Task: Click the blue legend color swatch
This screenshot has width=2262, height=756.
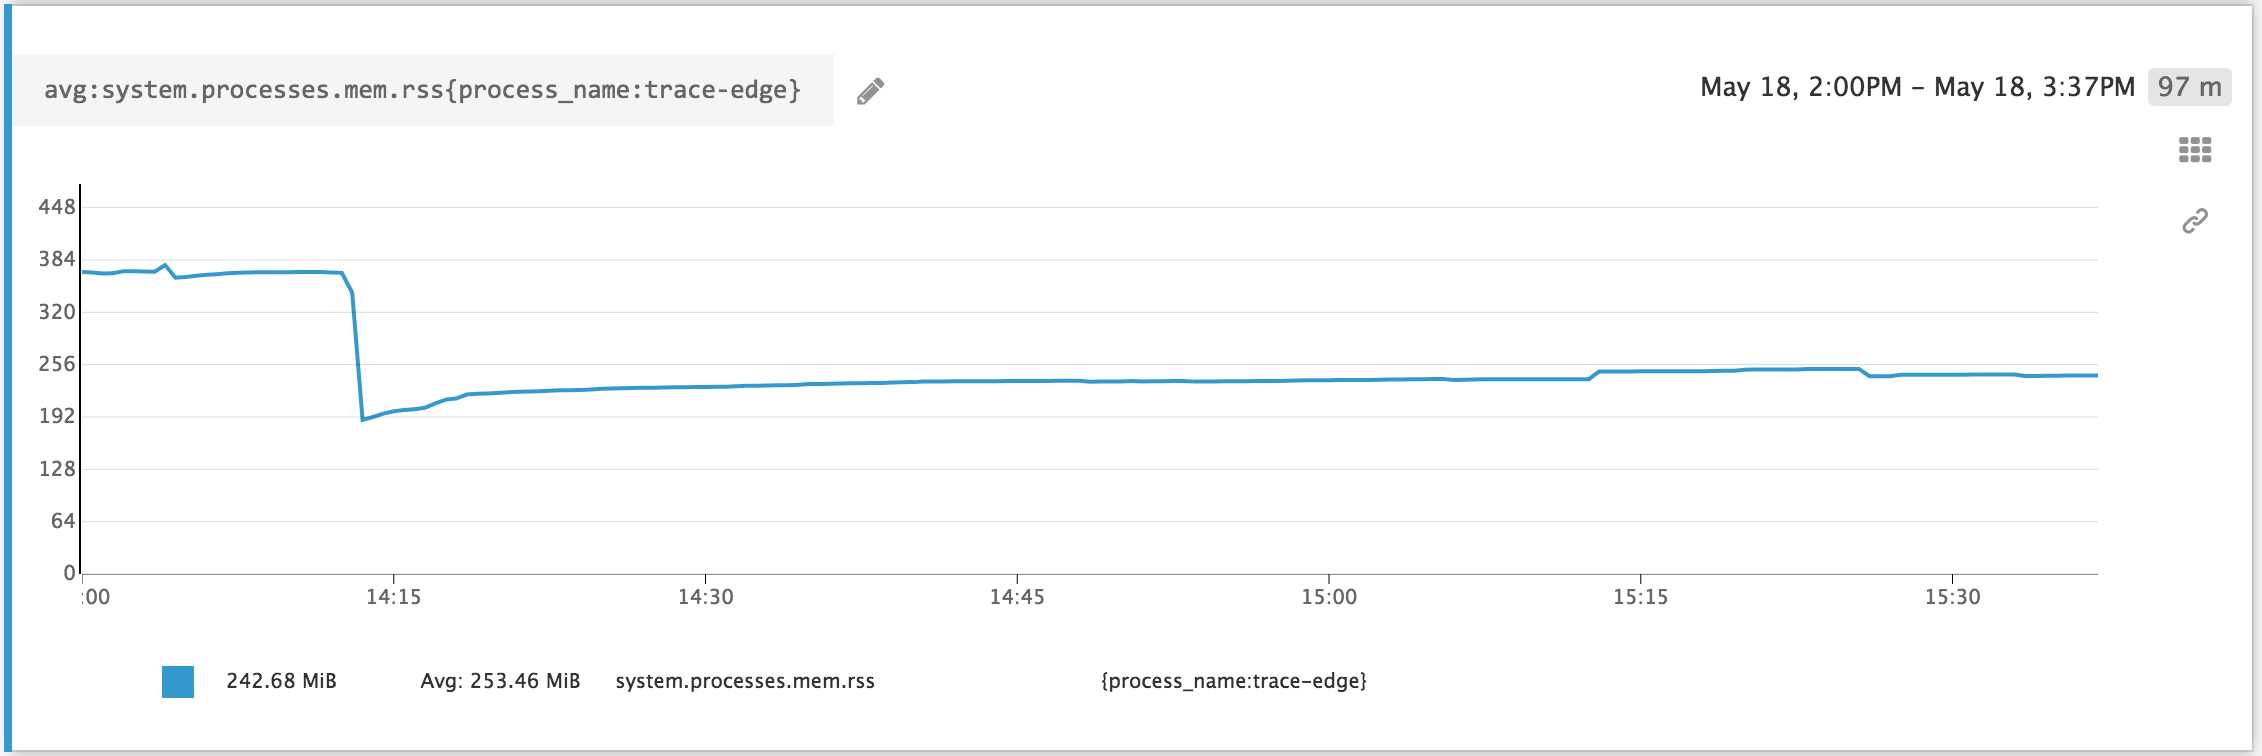Action: point(177,681)
